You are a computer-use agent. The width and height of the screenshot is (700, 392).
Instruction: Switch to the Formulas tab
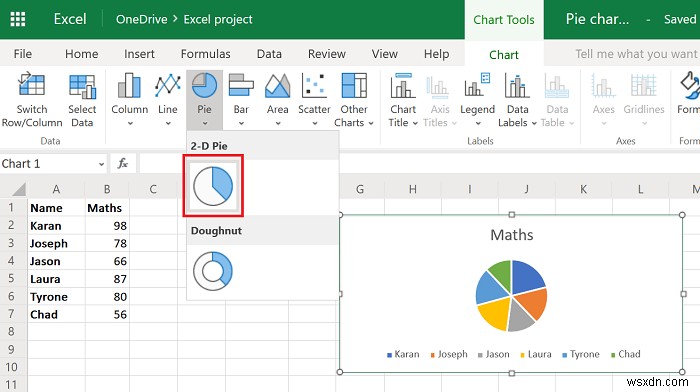point(205,54)
